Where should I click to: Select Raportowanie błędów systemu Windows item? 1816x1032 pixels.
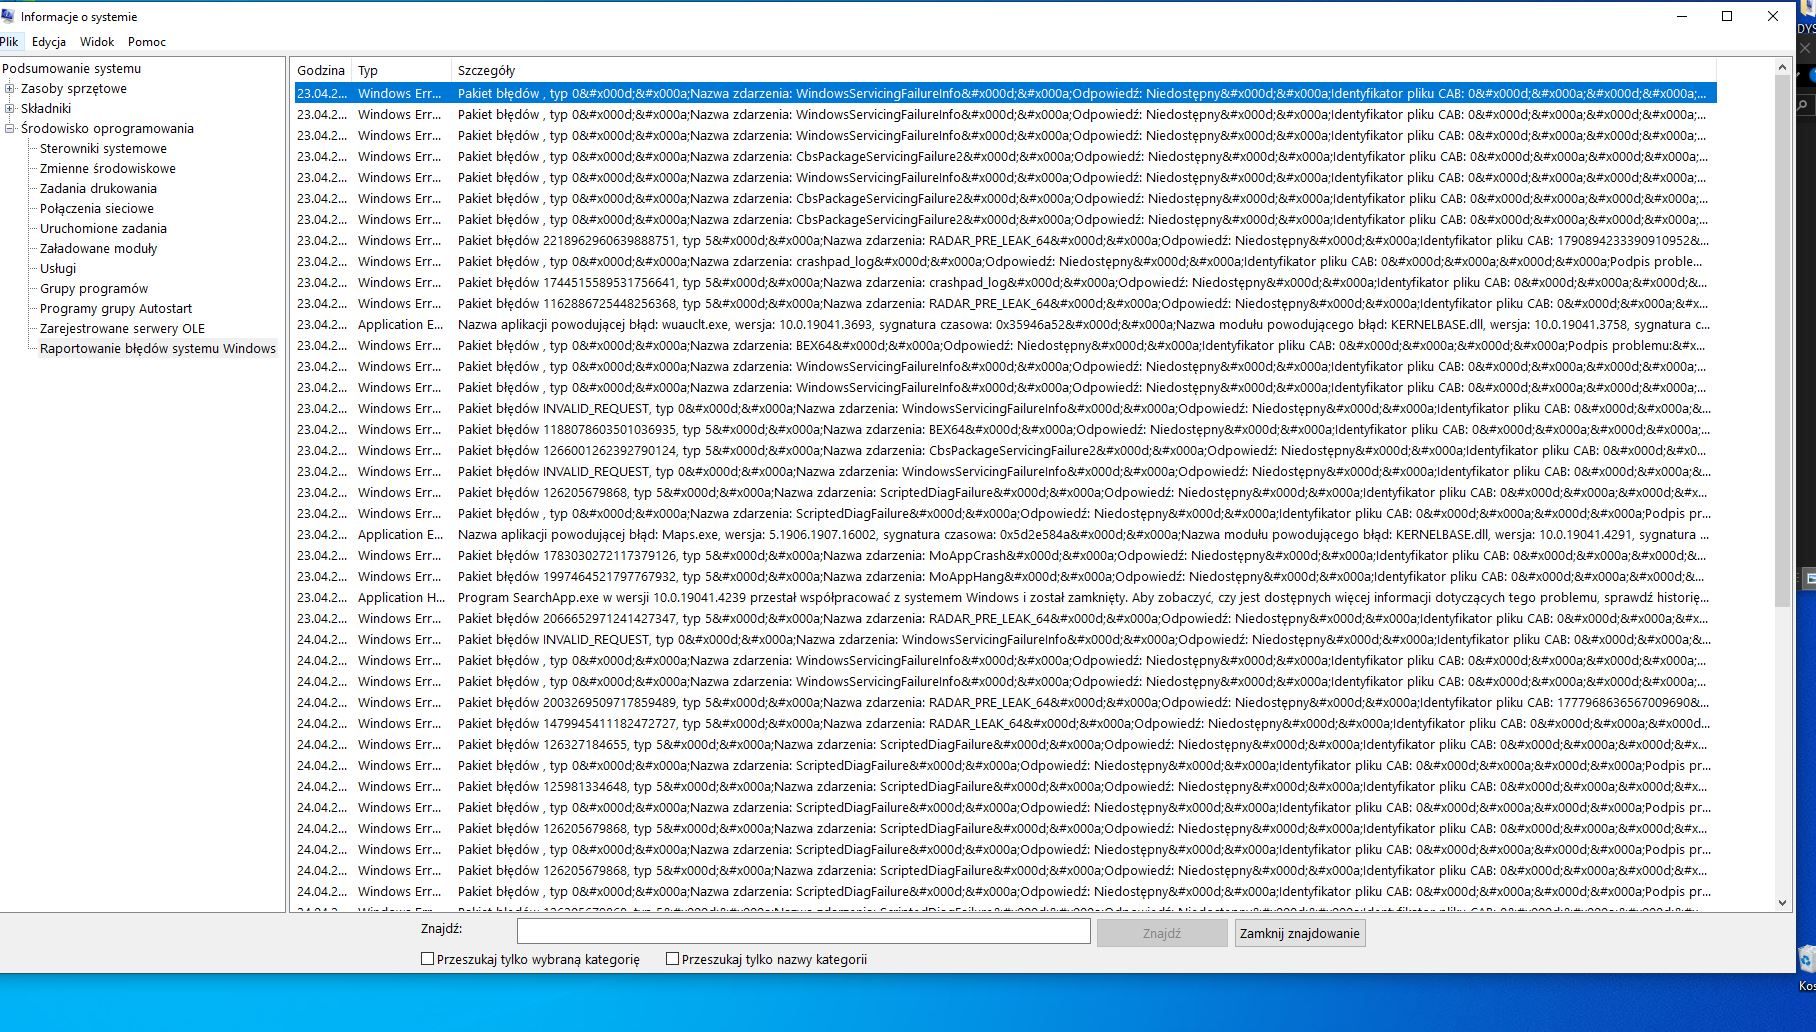coord(157,348)
